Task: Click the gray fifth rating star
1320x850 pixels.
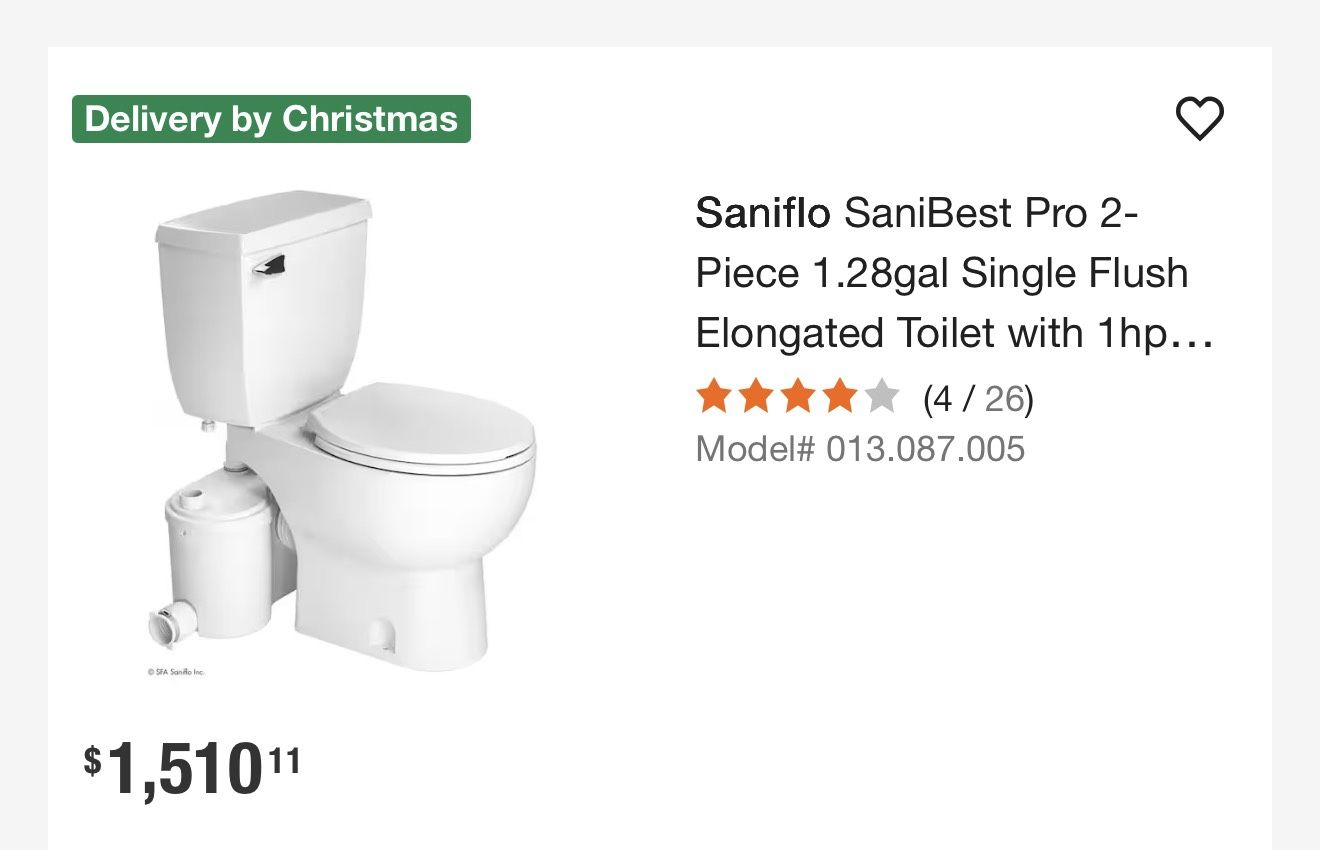Action: click(880, 397)
